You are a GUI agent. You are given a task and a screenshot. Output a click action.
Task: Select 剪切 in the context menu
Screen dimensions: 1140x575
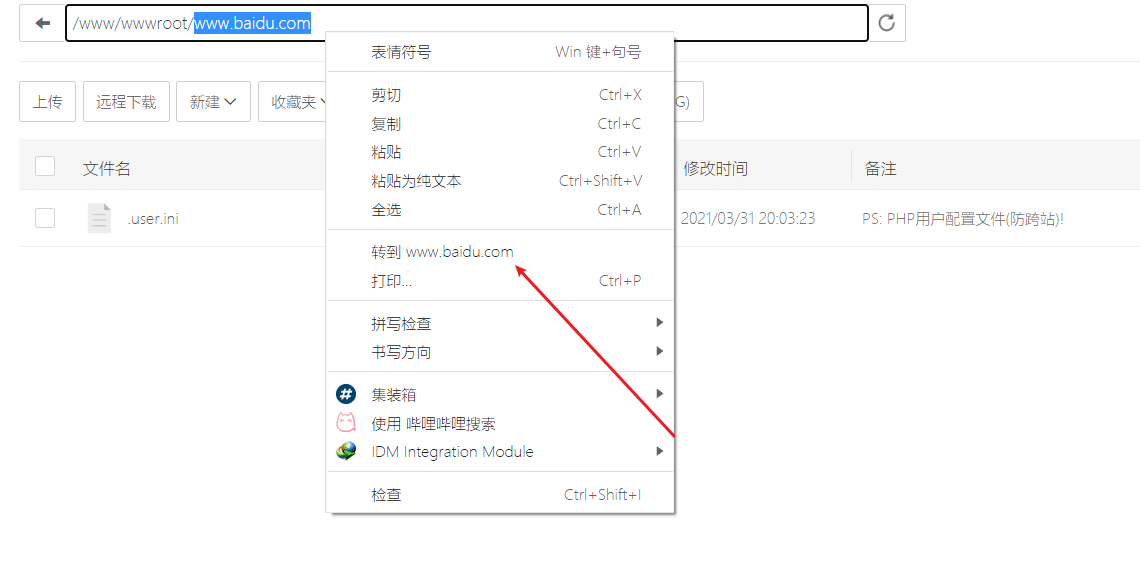click(500, 95)
